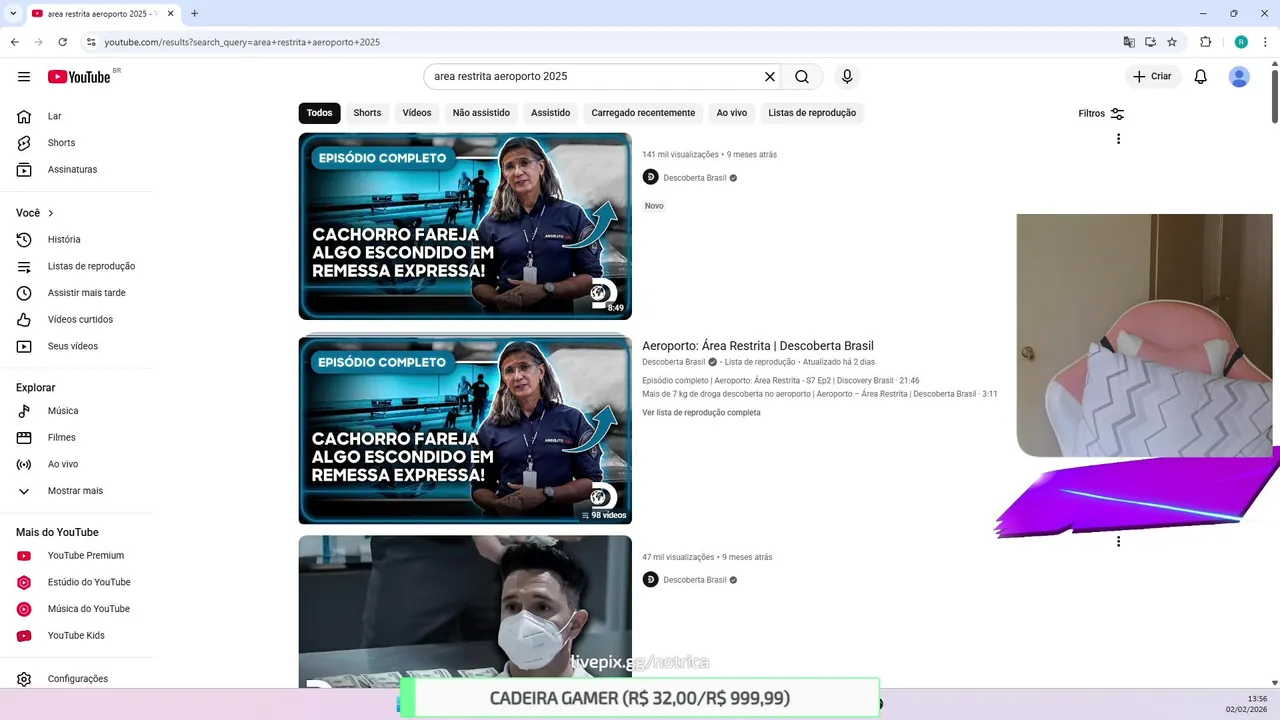Clear the search box with the X icon
Viewport: 1280px width, 720px height.
tap(770, 77)
